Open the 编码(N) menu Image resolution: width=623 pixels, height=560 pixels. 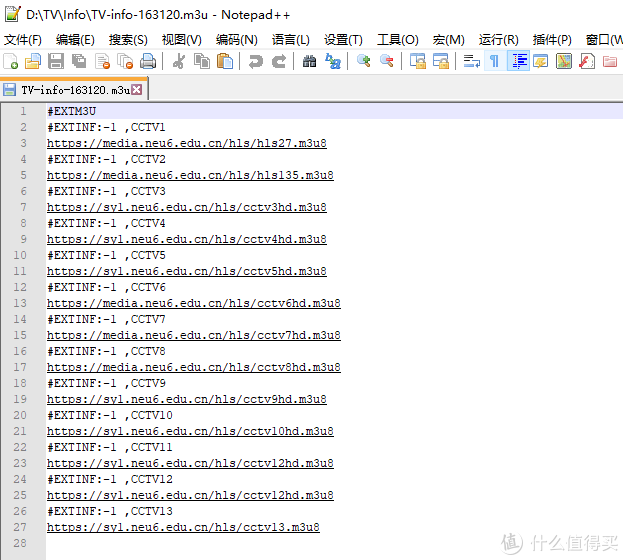237,40
